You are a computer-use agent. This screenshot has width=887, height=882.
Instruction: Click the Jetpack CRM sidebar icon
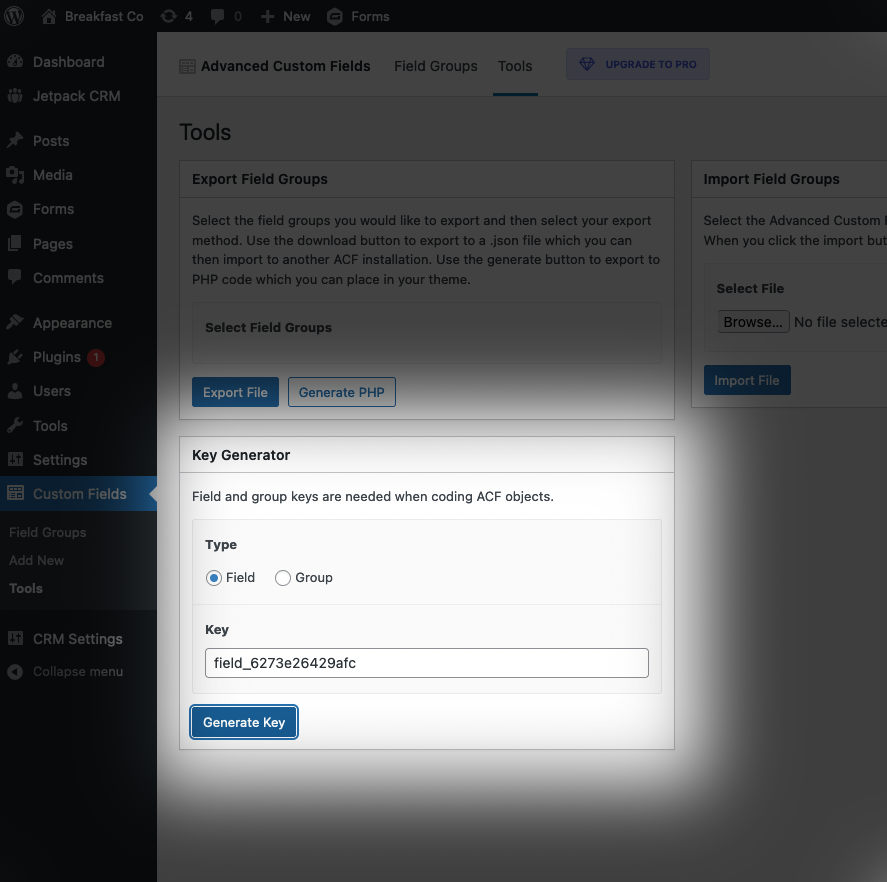15,96
